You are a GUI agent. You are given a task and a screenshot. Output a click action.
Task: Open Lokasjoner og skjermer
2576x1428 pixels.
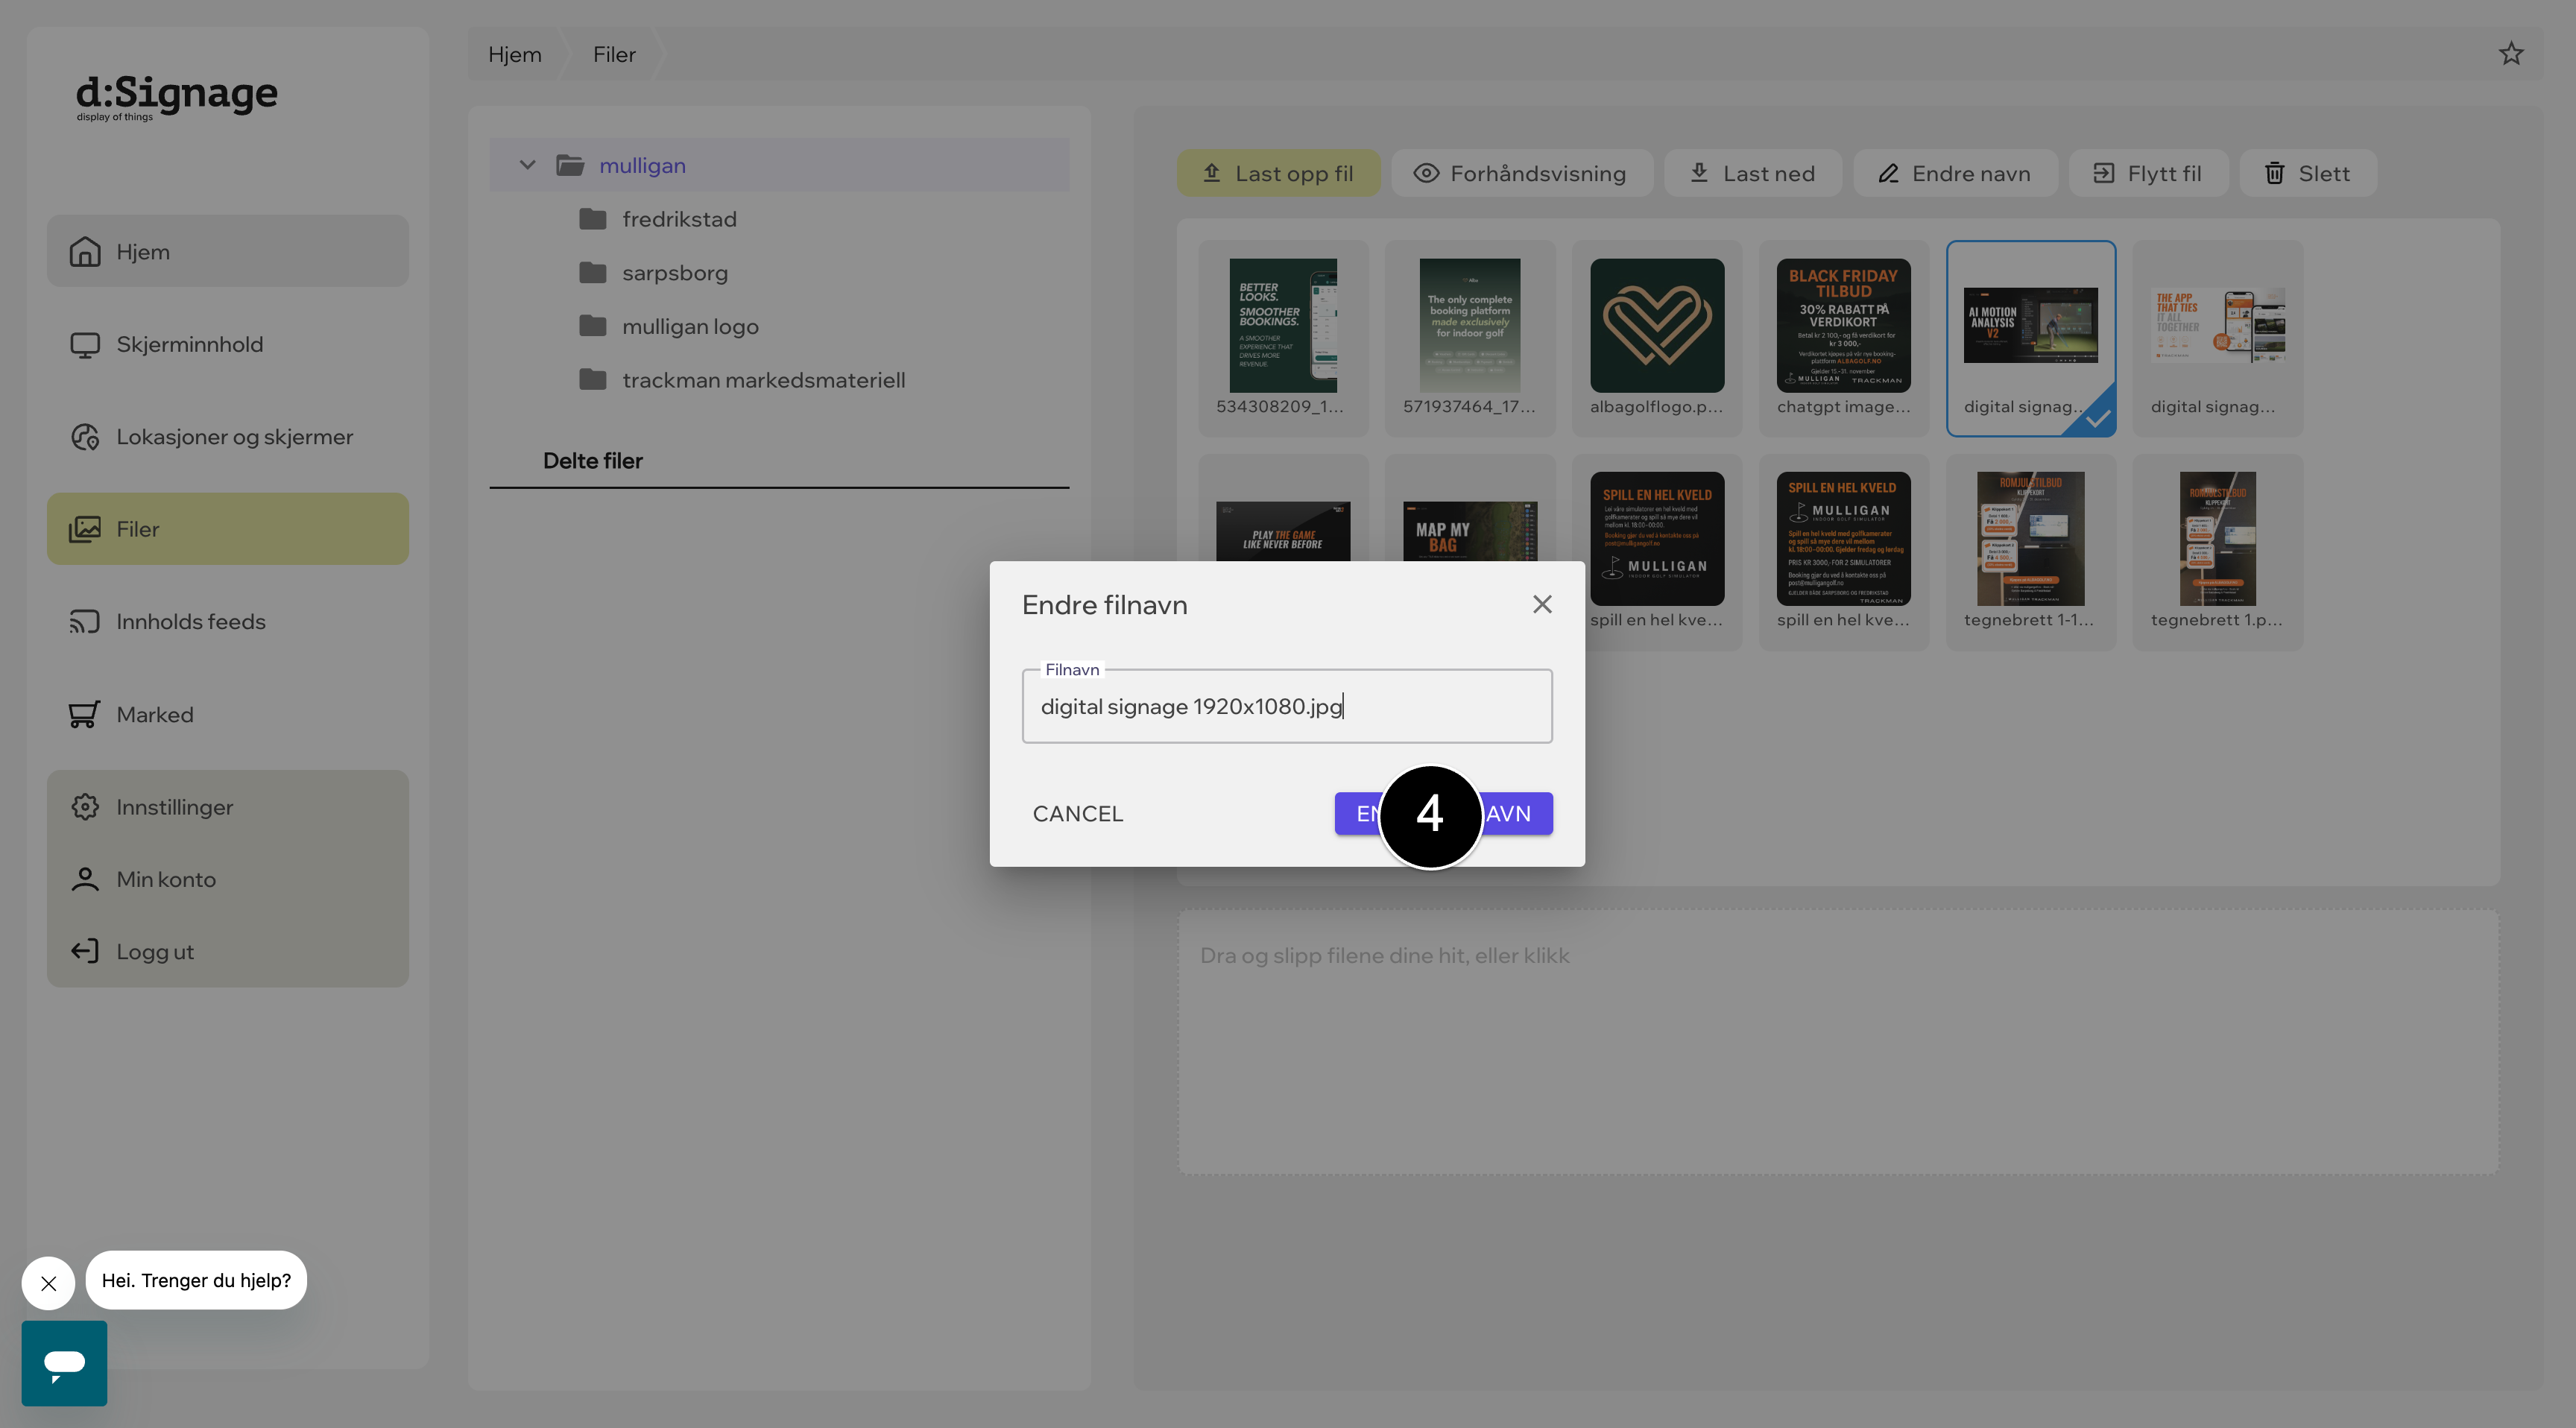[227, 436]
